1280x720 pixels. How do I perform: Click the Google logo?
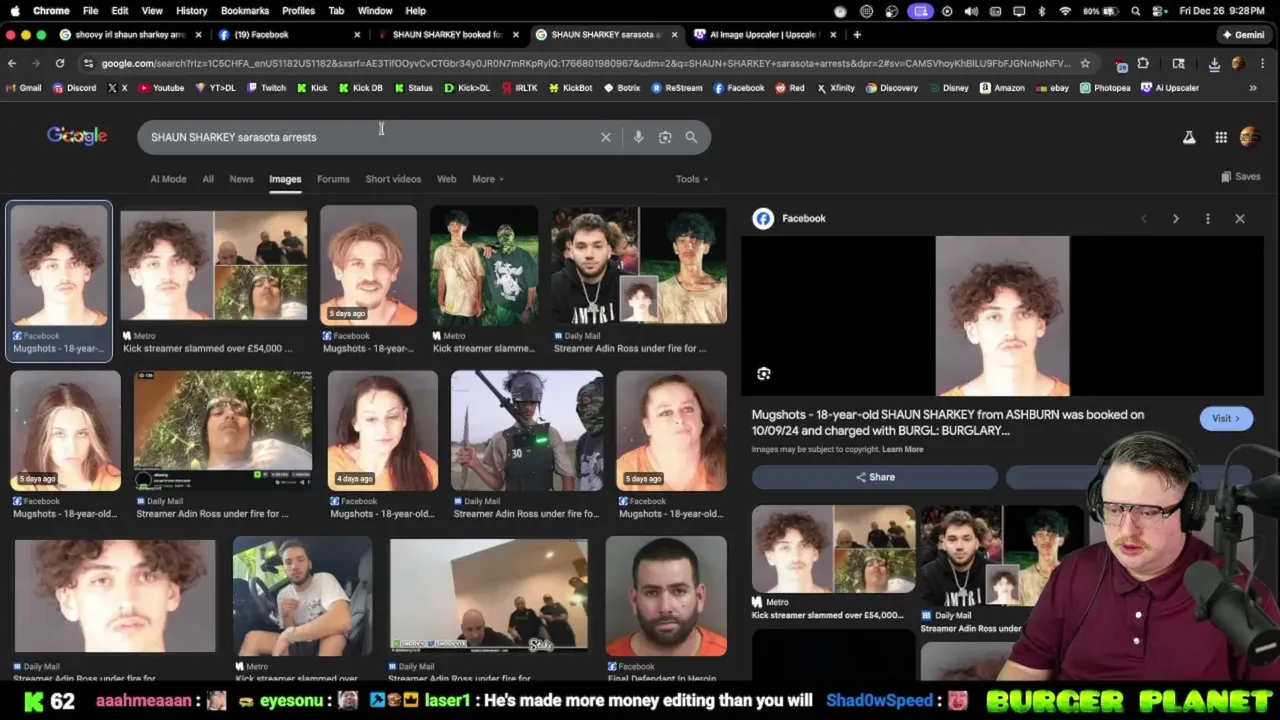point(77,136)
